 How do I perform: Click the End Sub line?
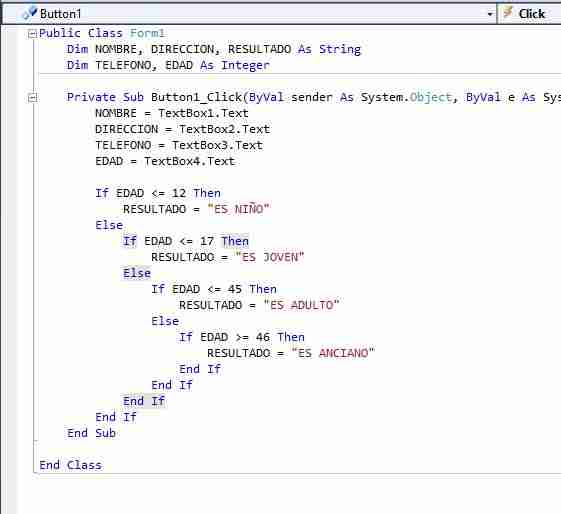pyautogui.click(x=91, y=433)
